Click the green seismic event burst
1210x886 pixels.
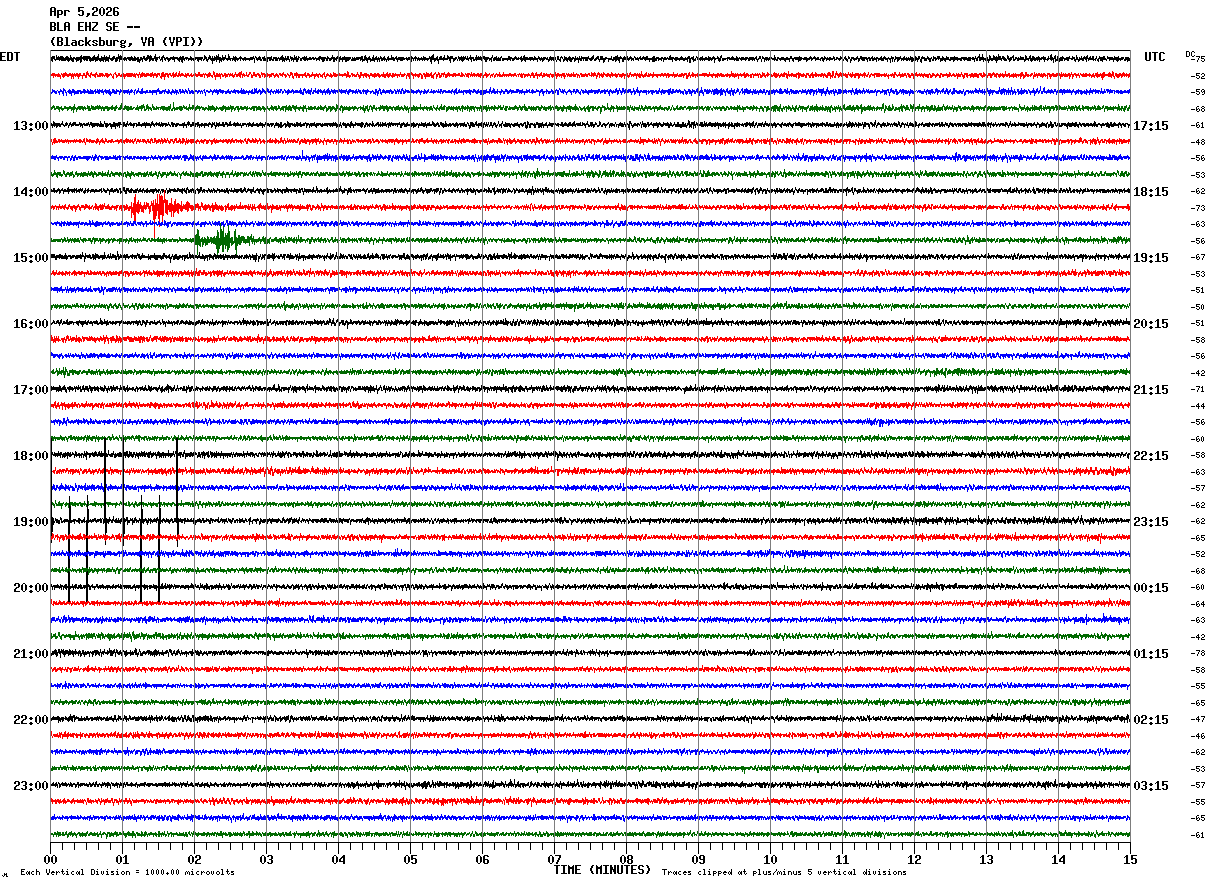click(x=226, y=239)
